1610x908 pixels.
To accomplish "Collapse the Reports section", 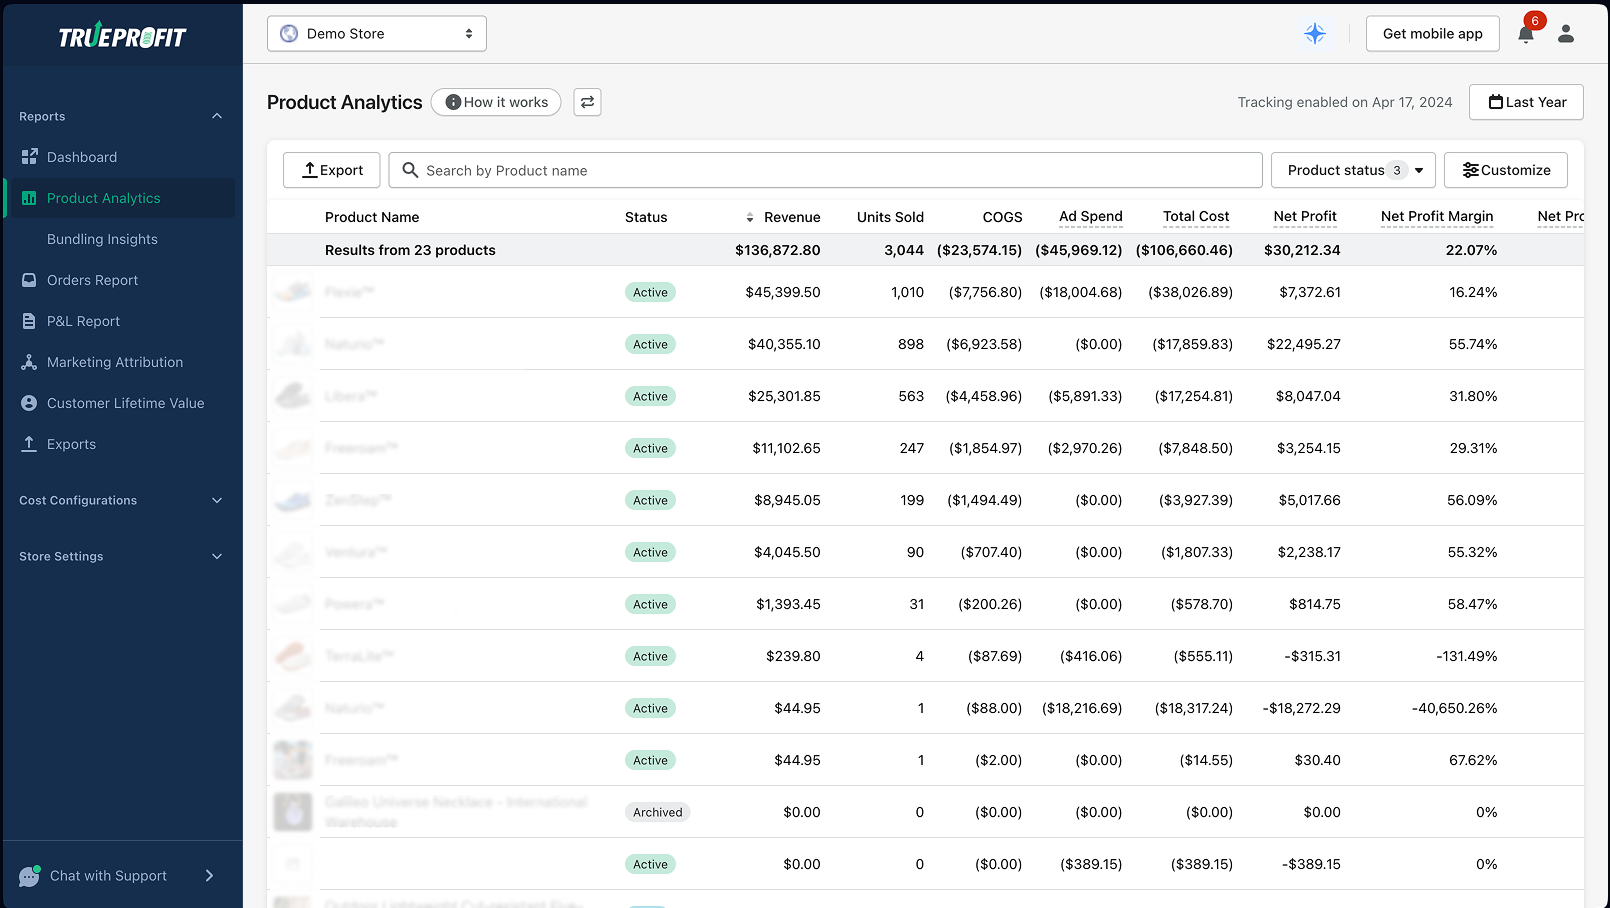I will tap(217, 116).
